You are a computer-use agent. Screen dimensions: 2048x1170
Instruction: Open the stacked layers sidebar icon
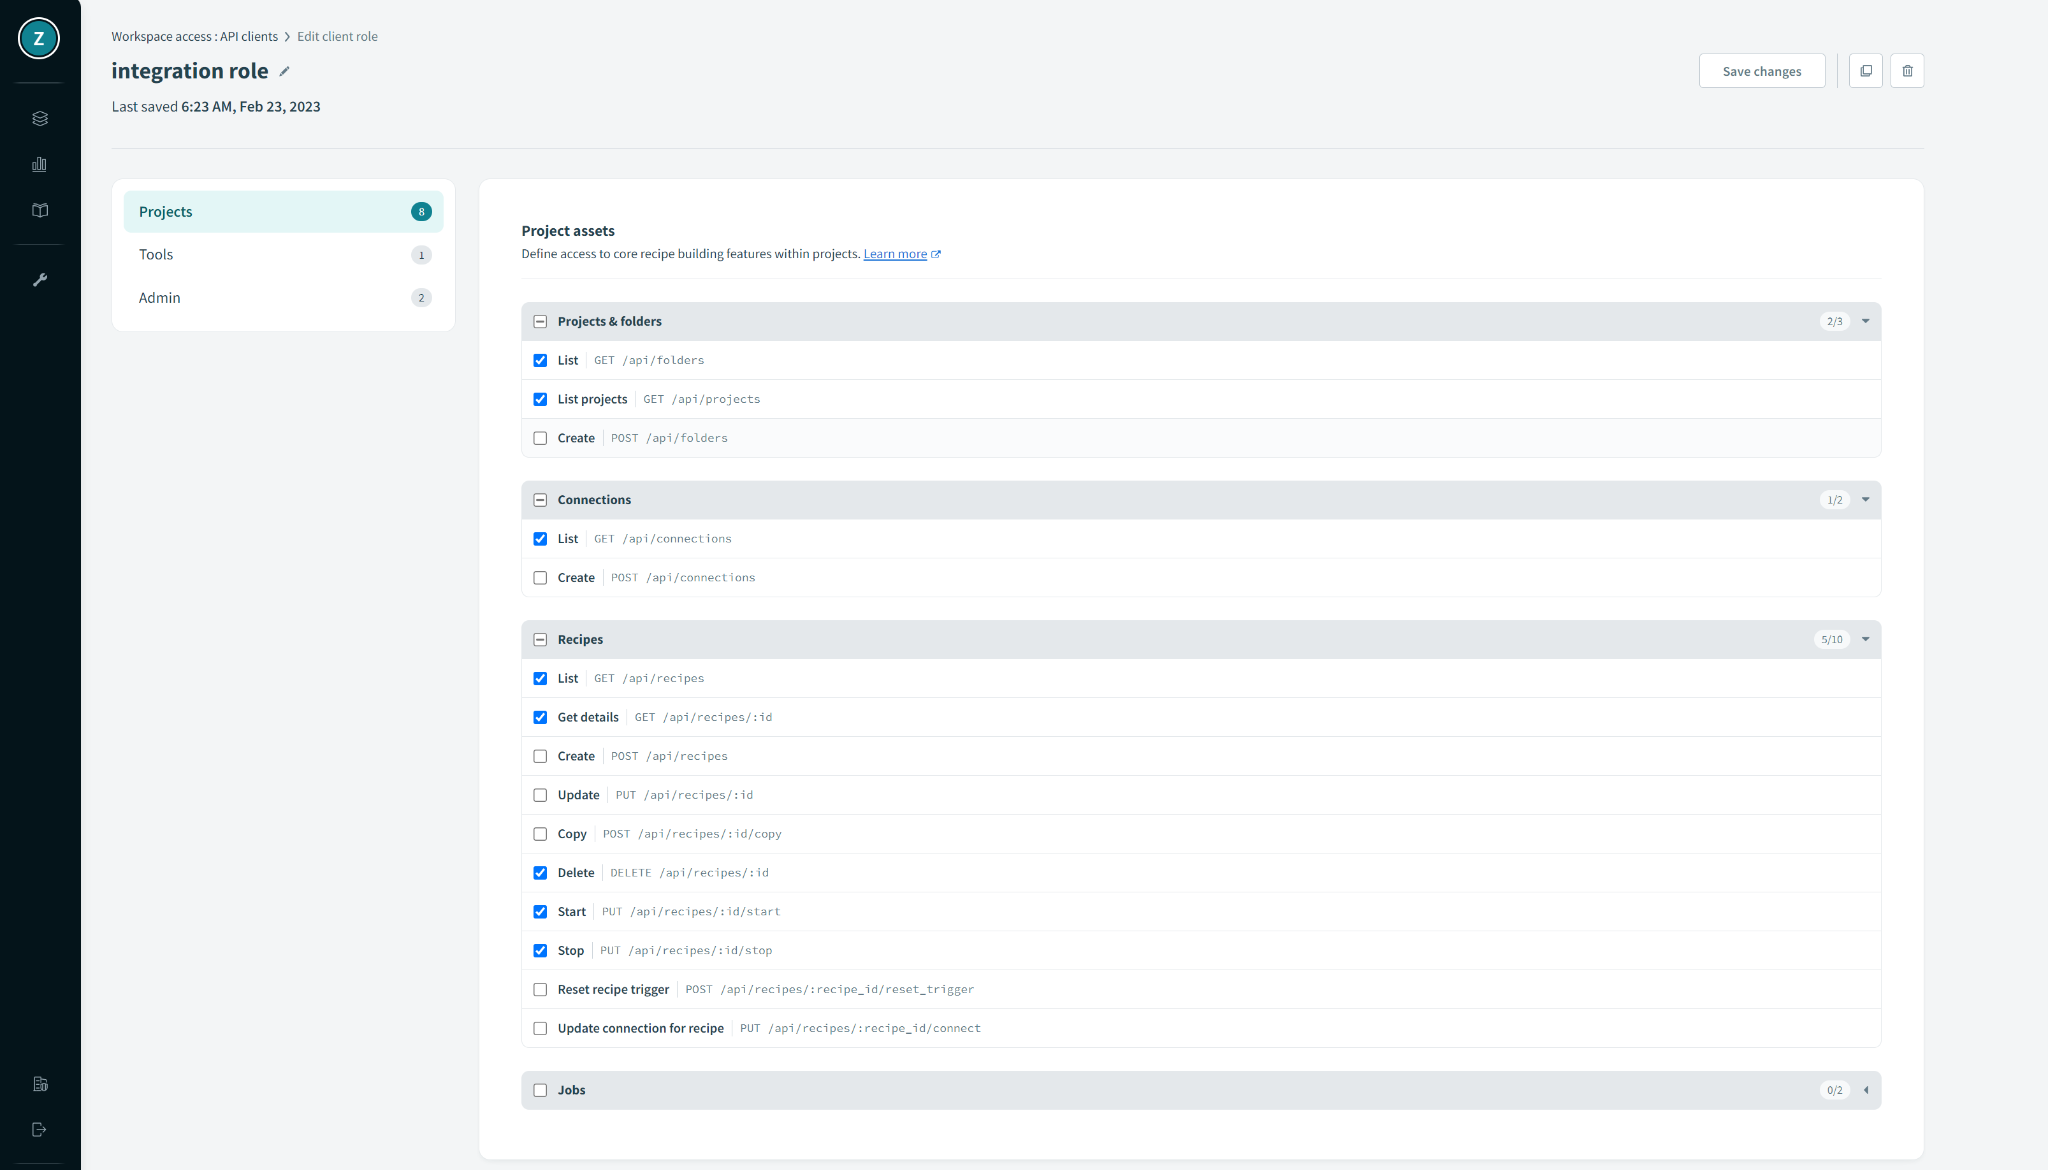[40, 118]
